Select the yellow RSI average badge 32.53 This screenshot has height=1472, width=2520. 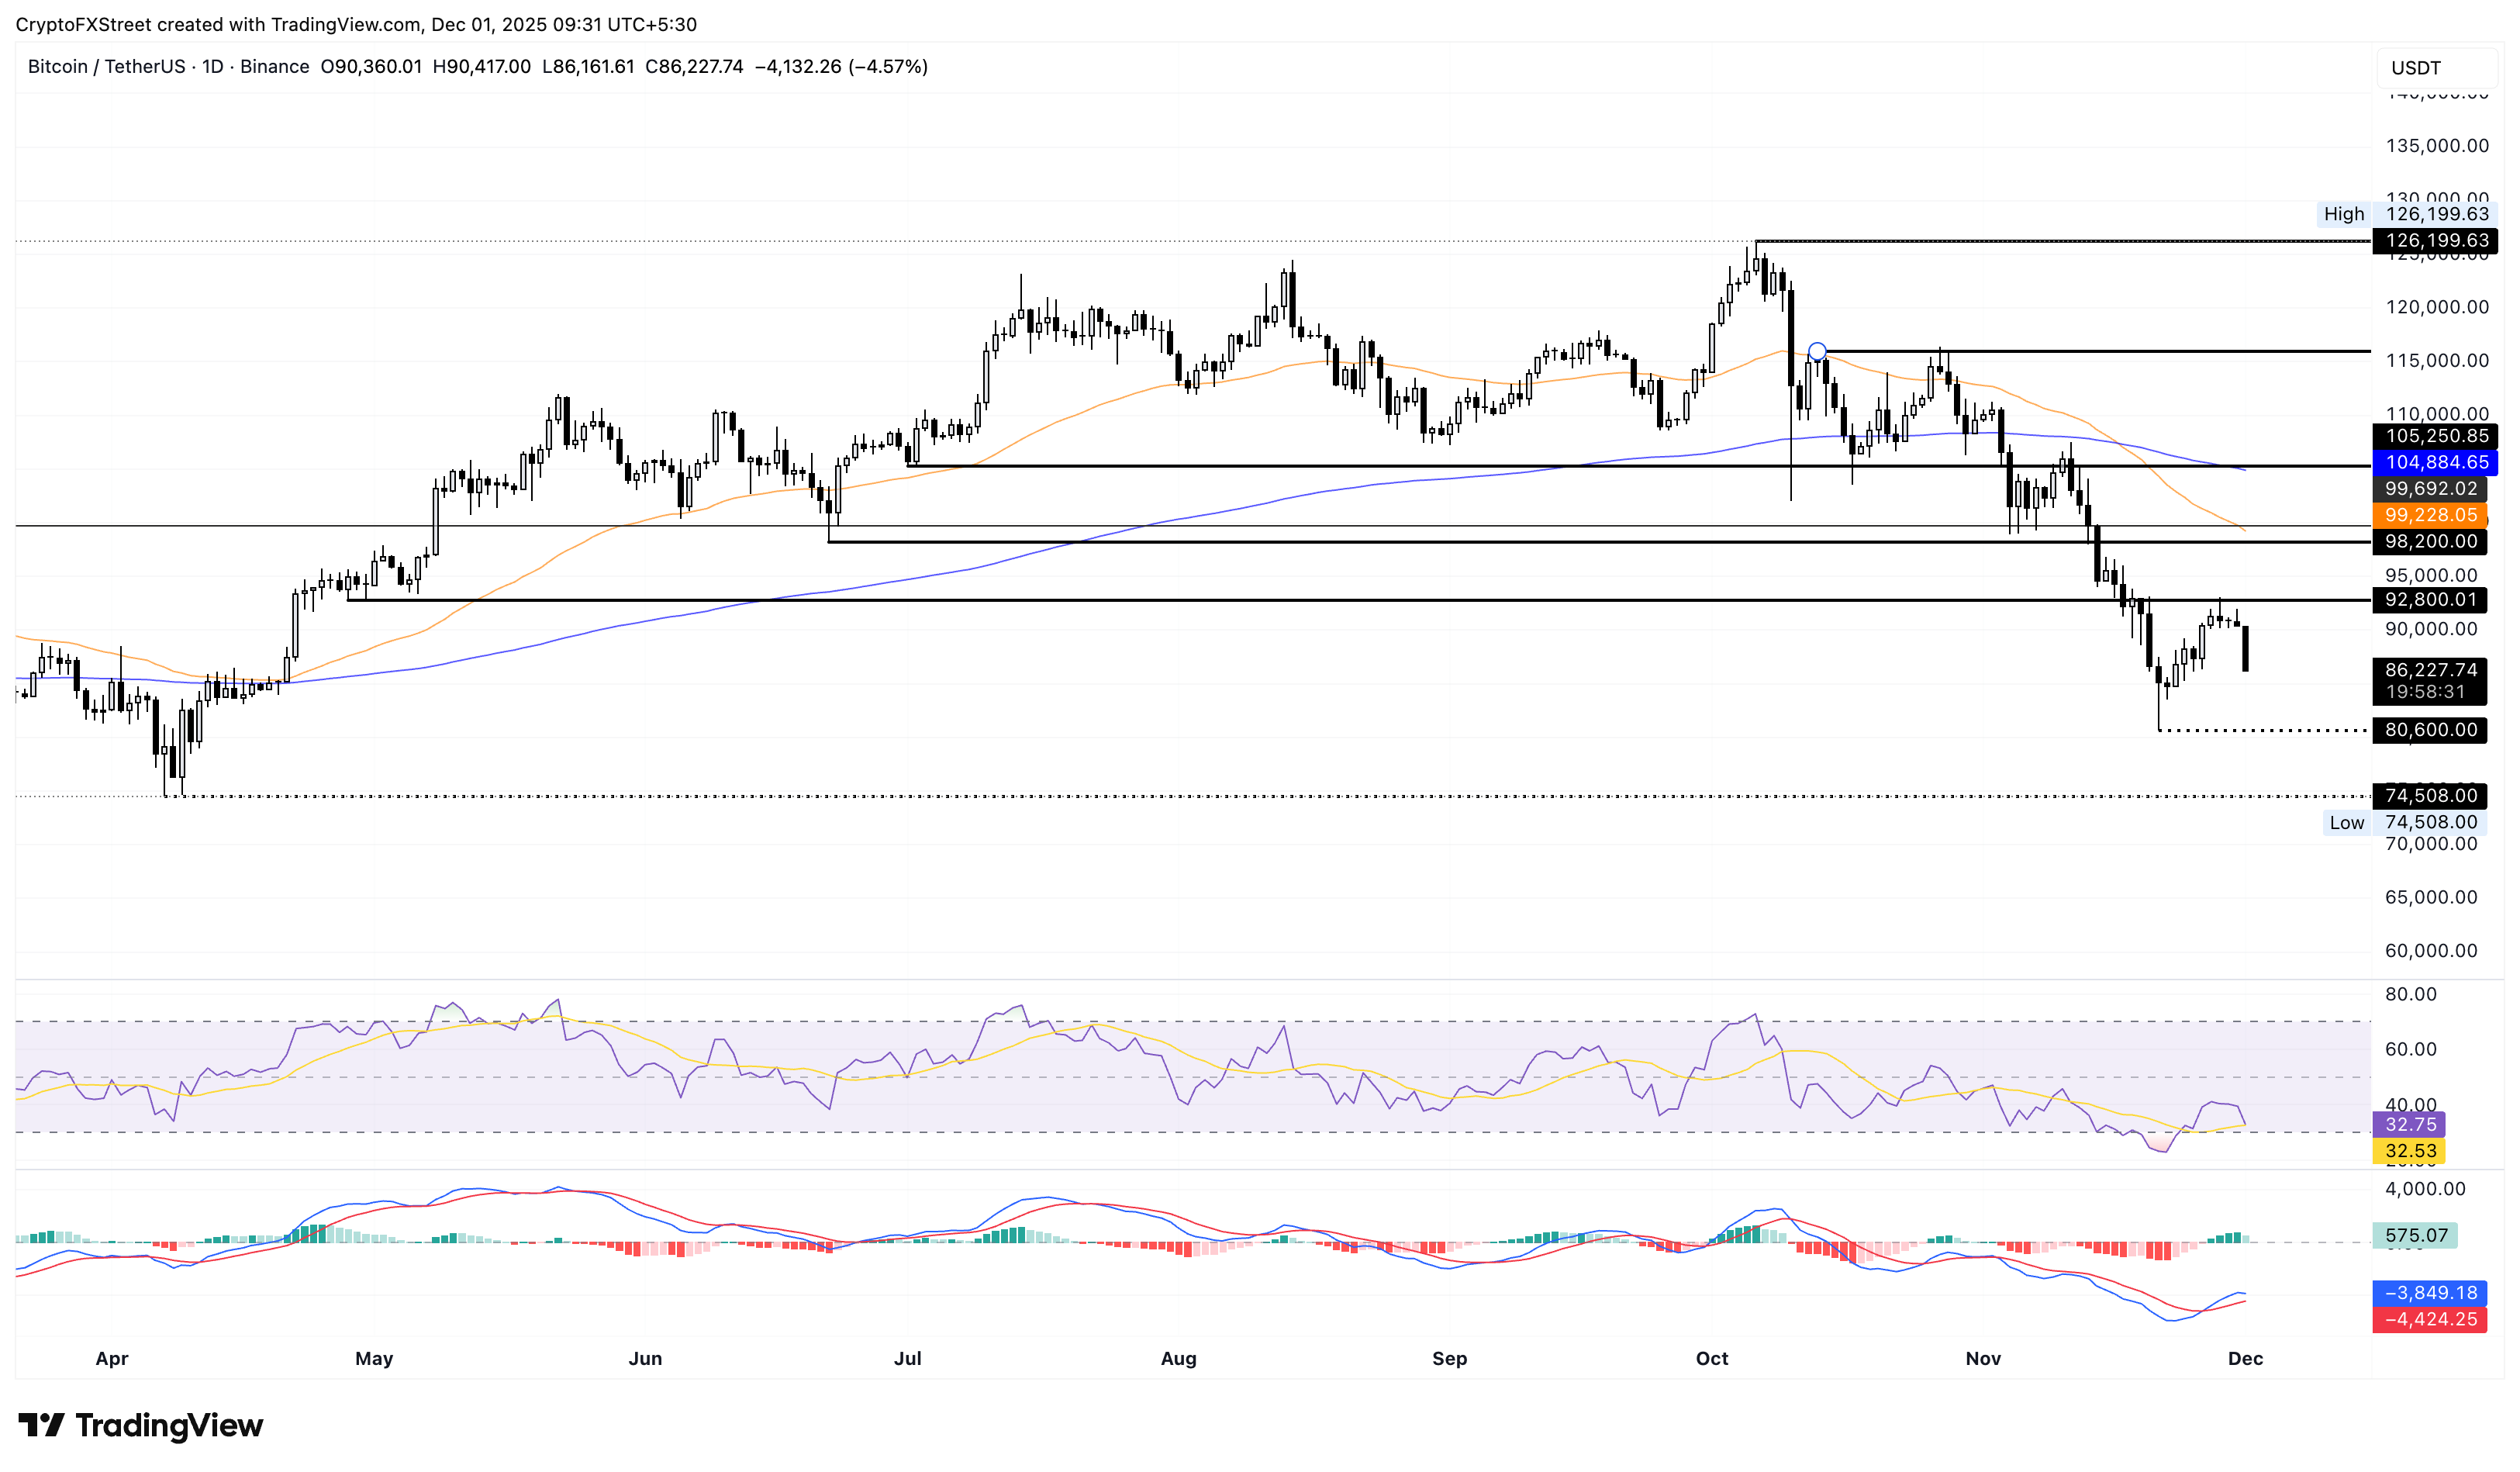2410,1151
